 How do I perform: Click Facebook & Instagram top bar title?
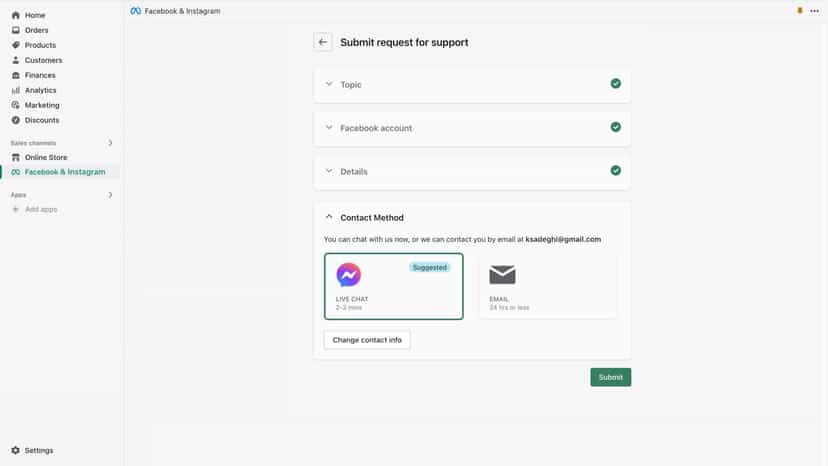point(182,11)
